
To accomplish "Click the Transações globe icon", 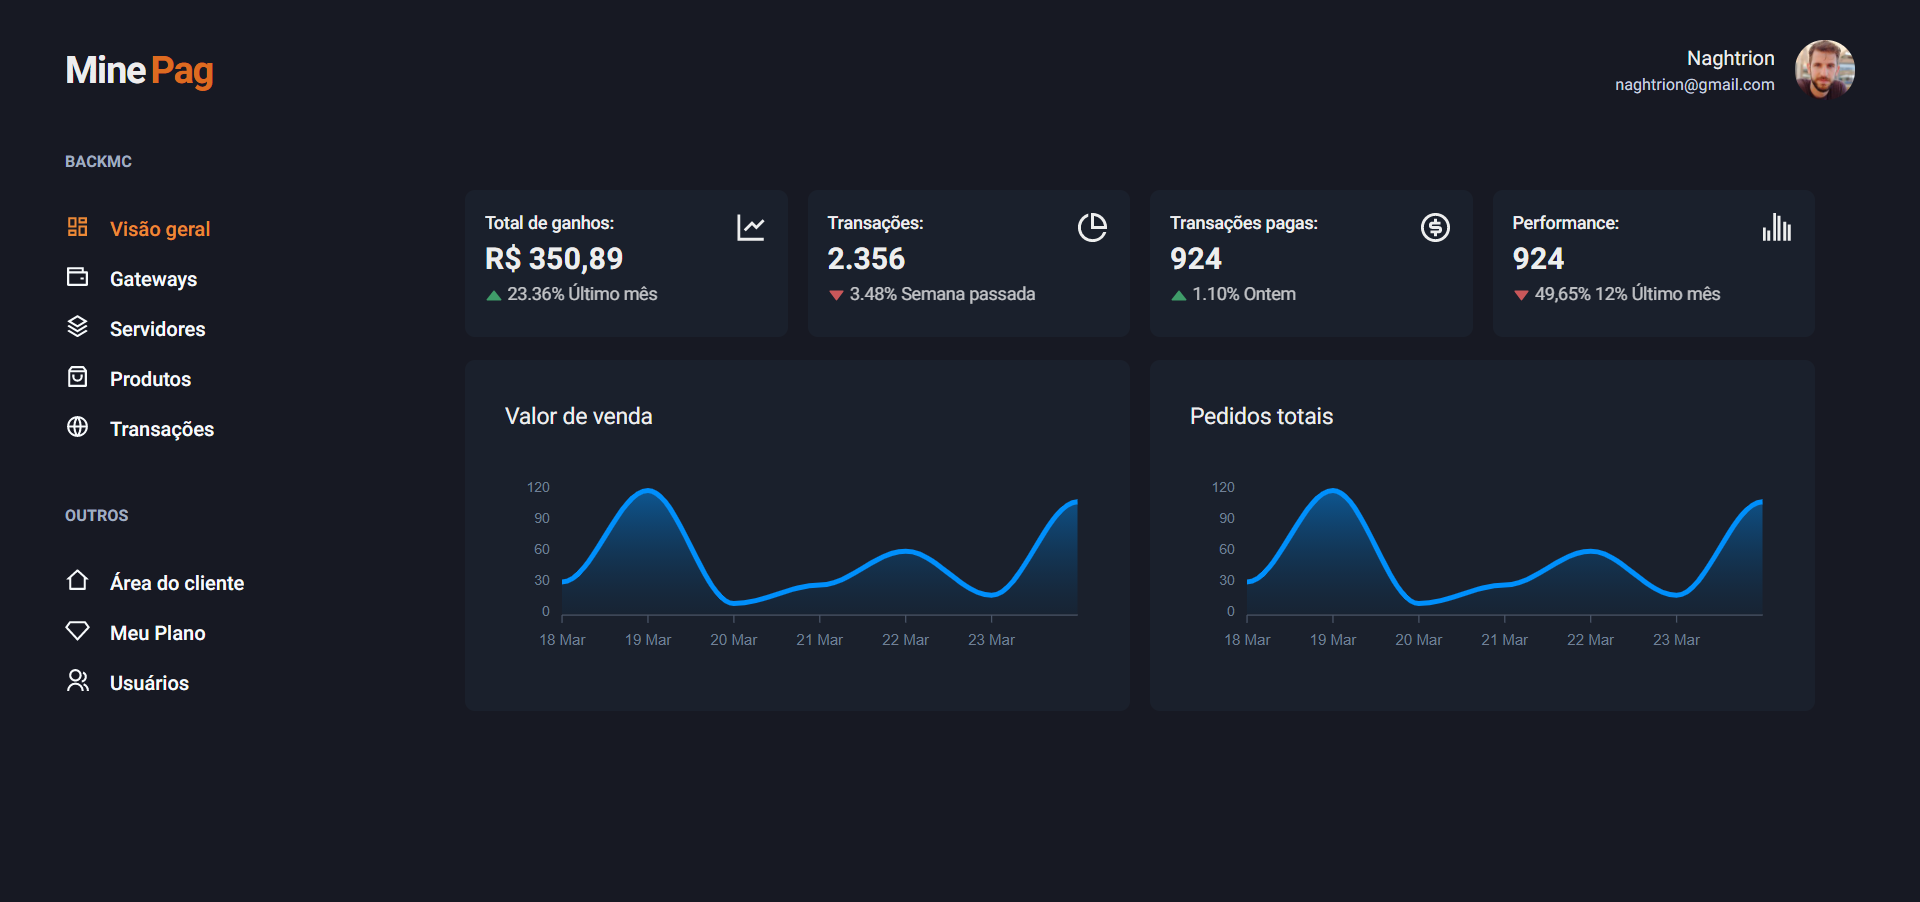I will pos(77,427).
